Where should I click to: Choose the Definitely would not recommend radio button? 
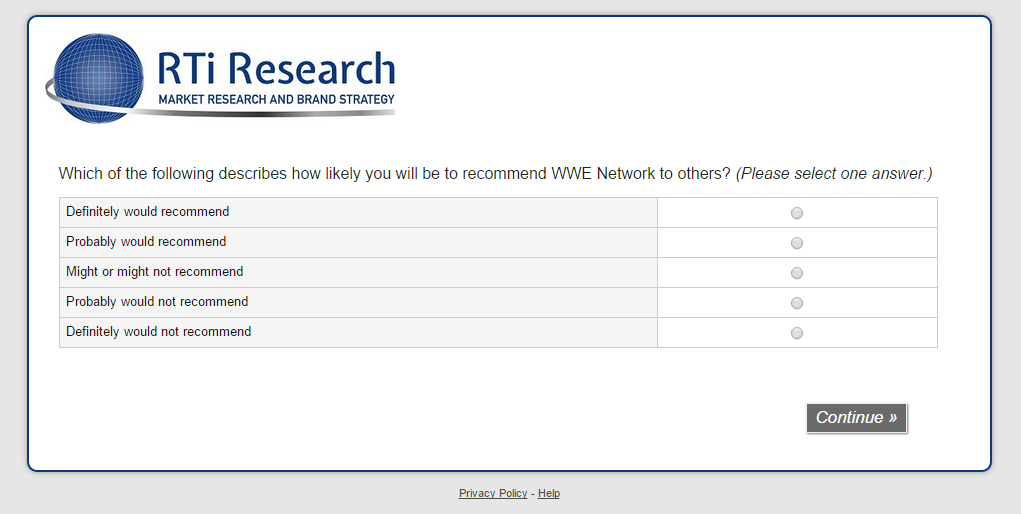797,333
